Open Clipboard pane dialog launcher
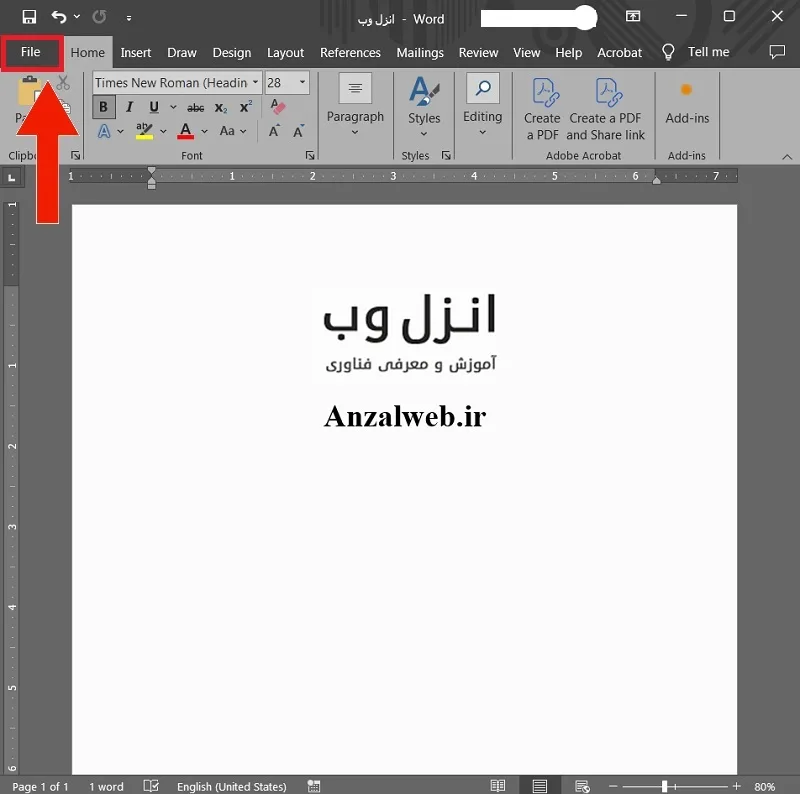The height and width of the screenshot is (794, 800). (76, 155)
